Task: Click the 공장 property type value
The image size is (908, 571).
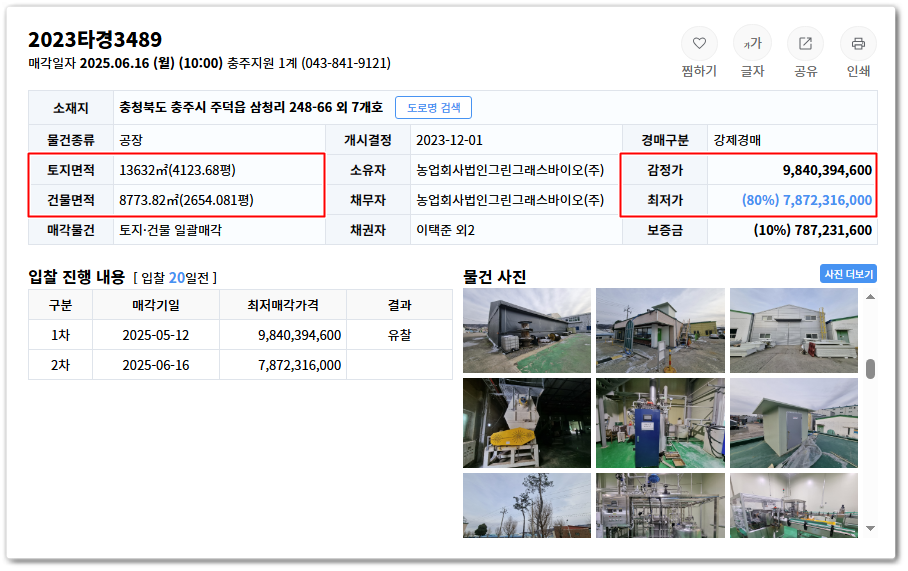Action: [131, 140]
